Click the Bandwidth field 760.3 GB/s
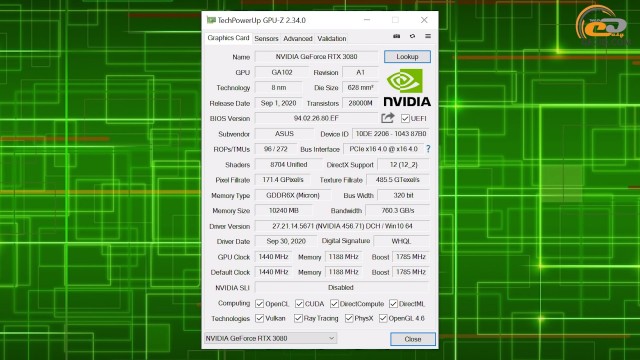Screen dimensions: 640x360 tap(398, 211)
